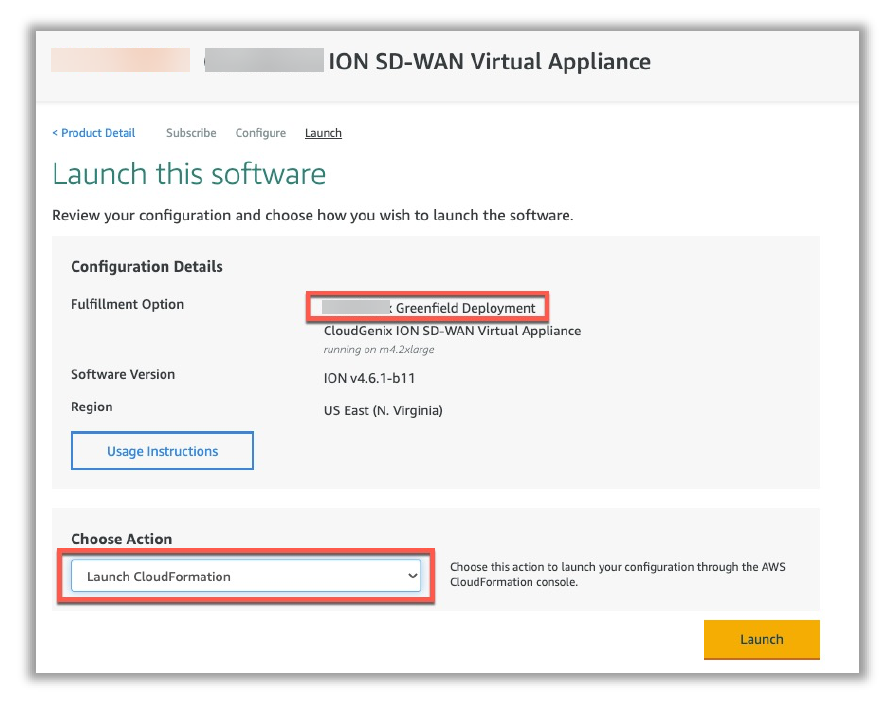This screenshot has width=890, height=708.
Task: Click the 'Launch this software' heading
Action: (x=189, y=174)
